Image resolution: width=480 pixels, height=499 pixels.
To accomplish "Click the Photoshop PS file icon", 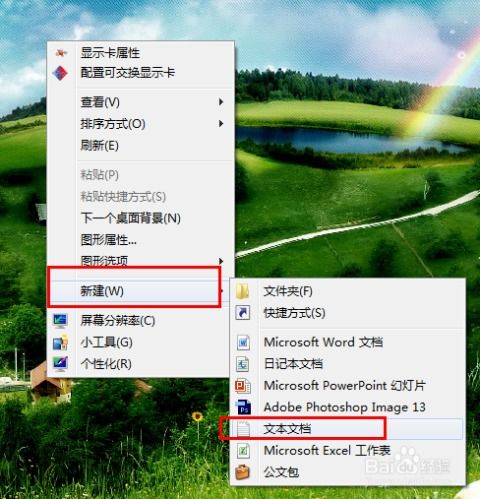I will (243, 407).
